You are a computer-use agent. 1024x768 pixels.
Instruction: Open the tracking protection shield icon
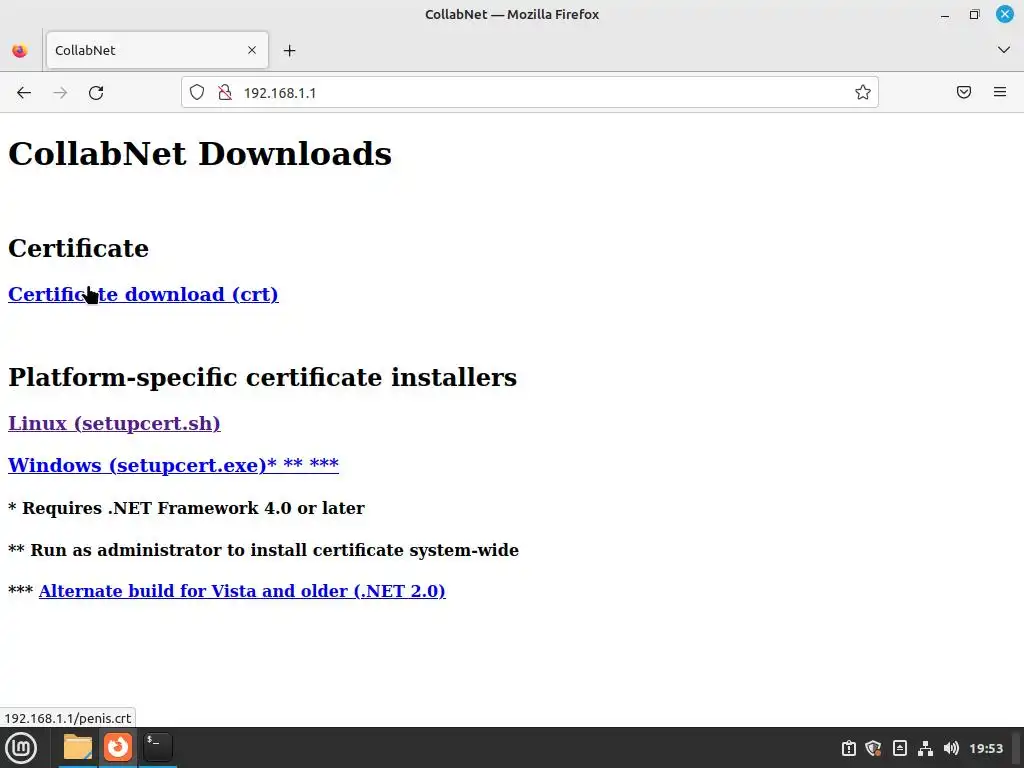coord(197,92)
